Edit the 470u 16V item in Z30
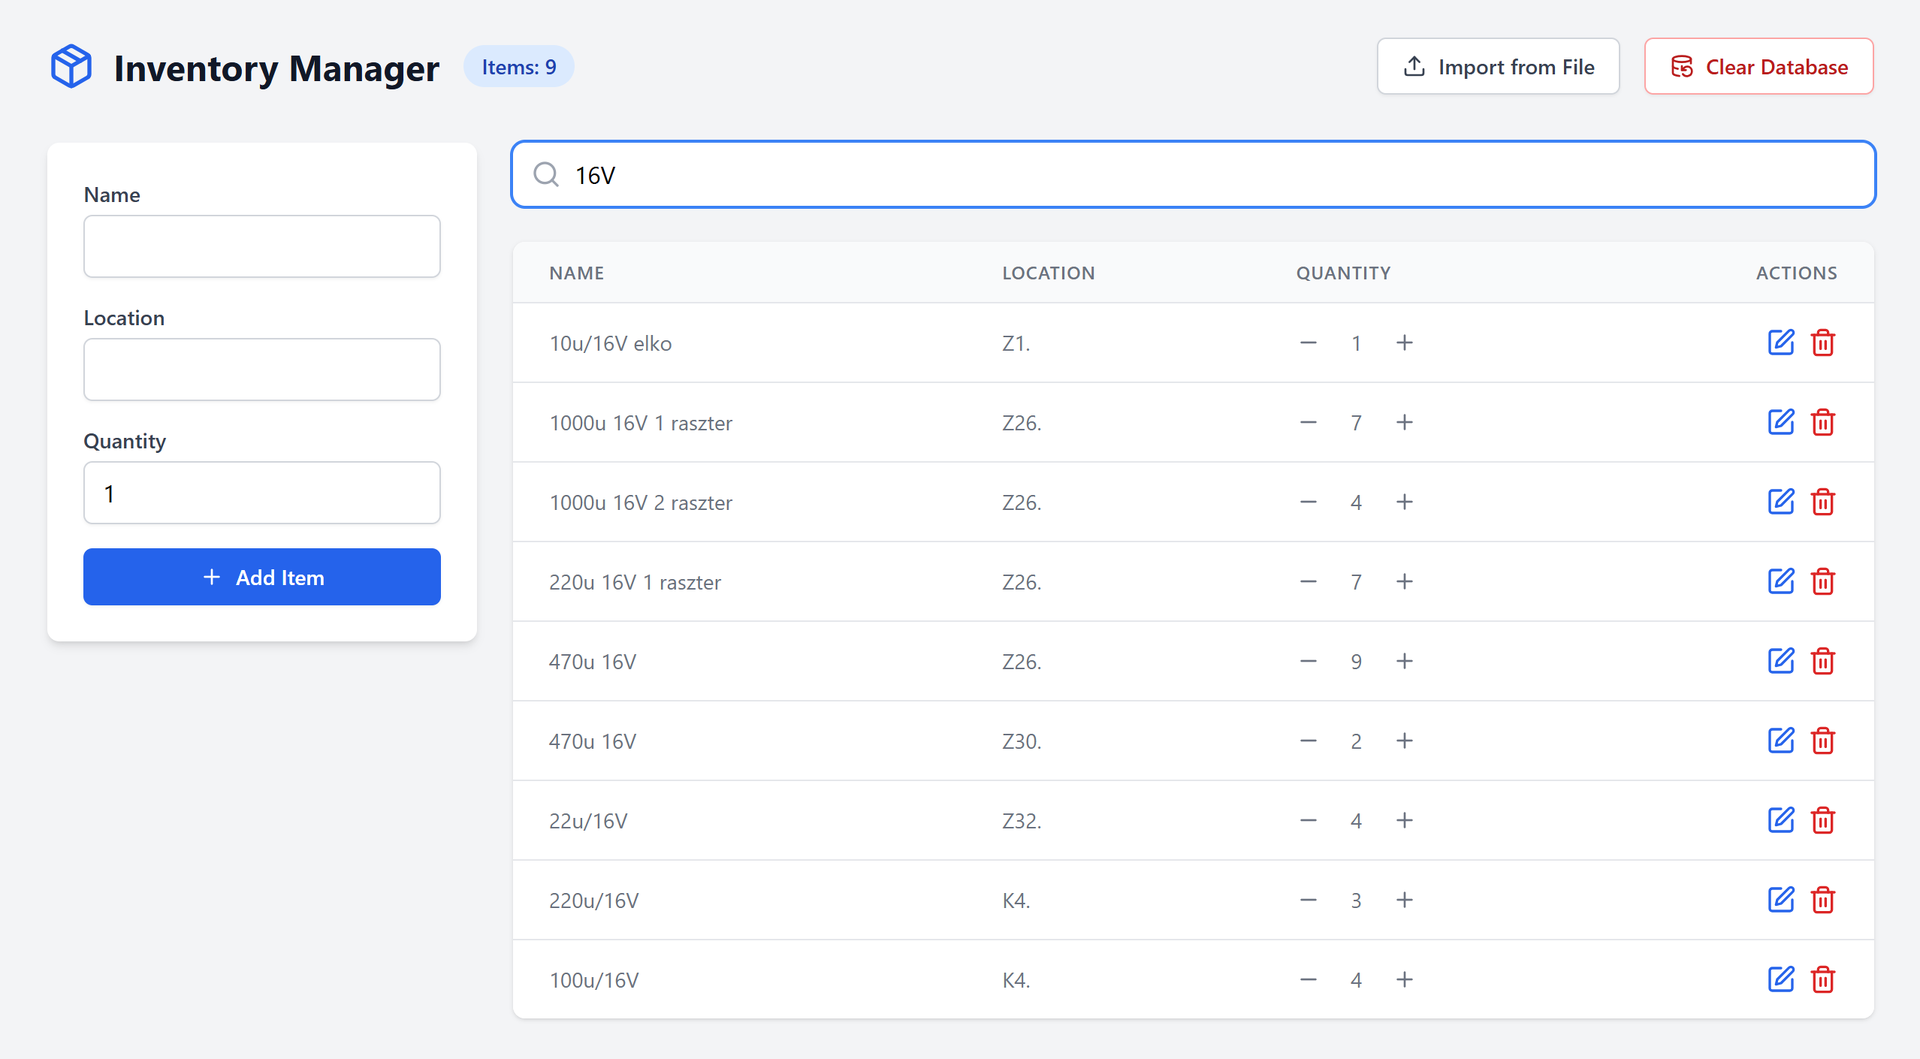 pyautogui.click(x=1781, y=741)
